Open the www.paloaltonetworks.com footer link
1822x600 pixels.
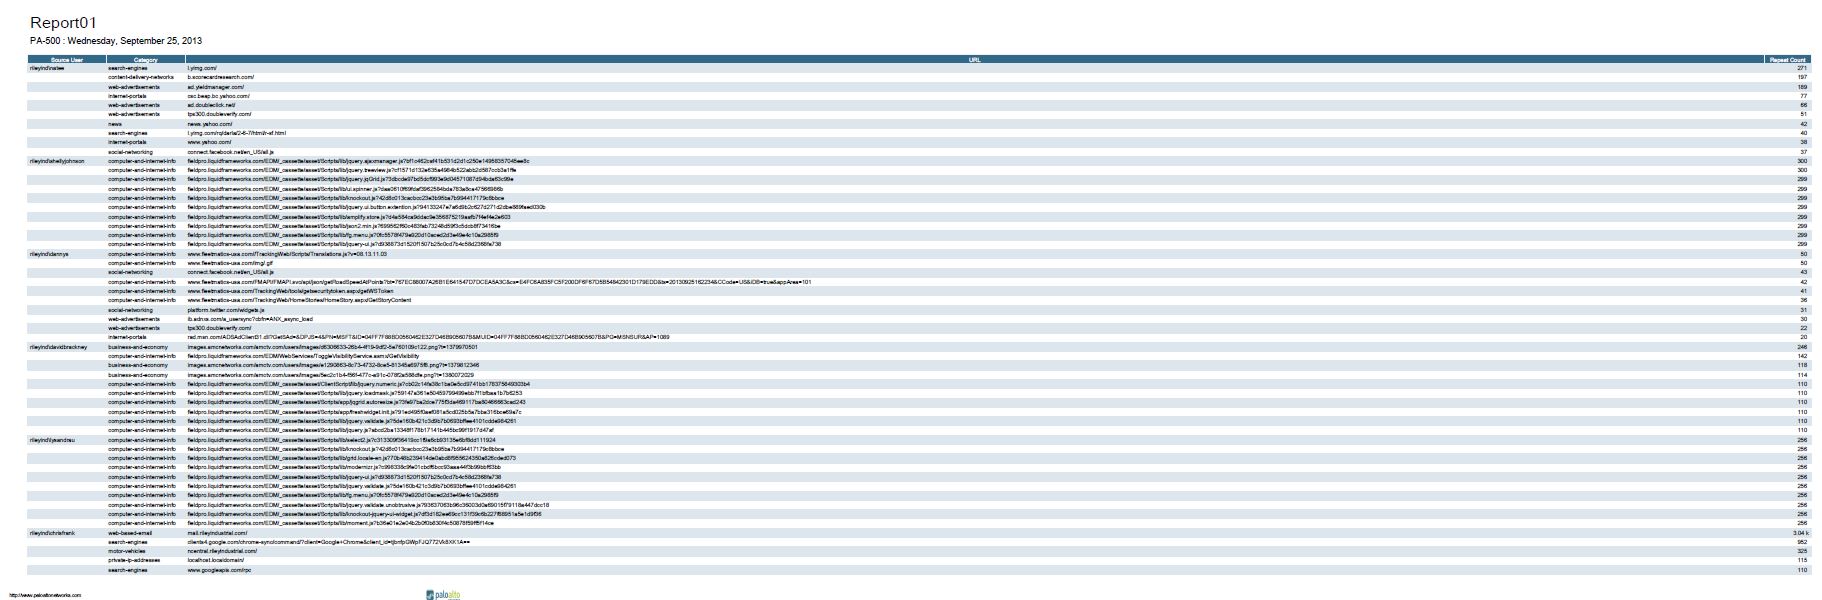45,595
